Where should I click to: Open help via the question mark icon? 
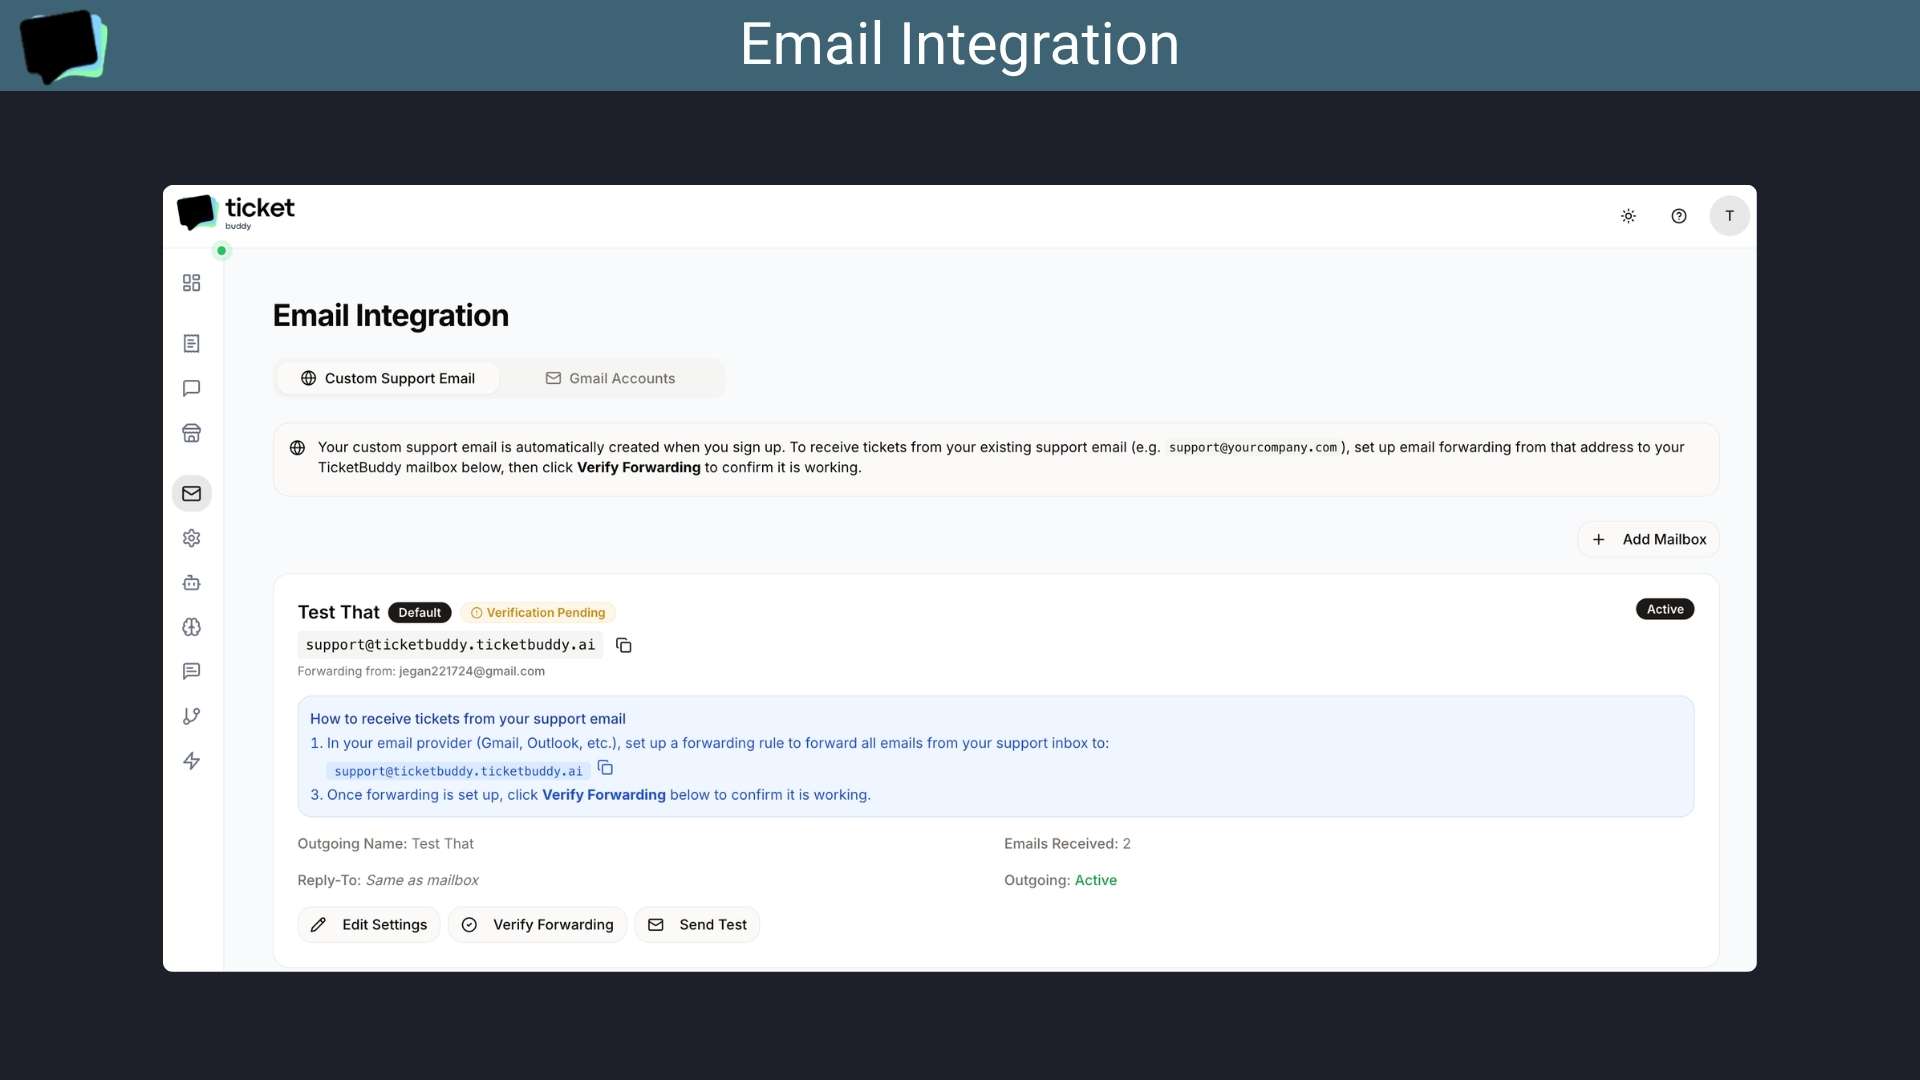1679,215
